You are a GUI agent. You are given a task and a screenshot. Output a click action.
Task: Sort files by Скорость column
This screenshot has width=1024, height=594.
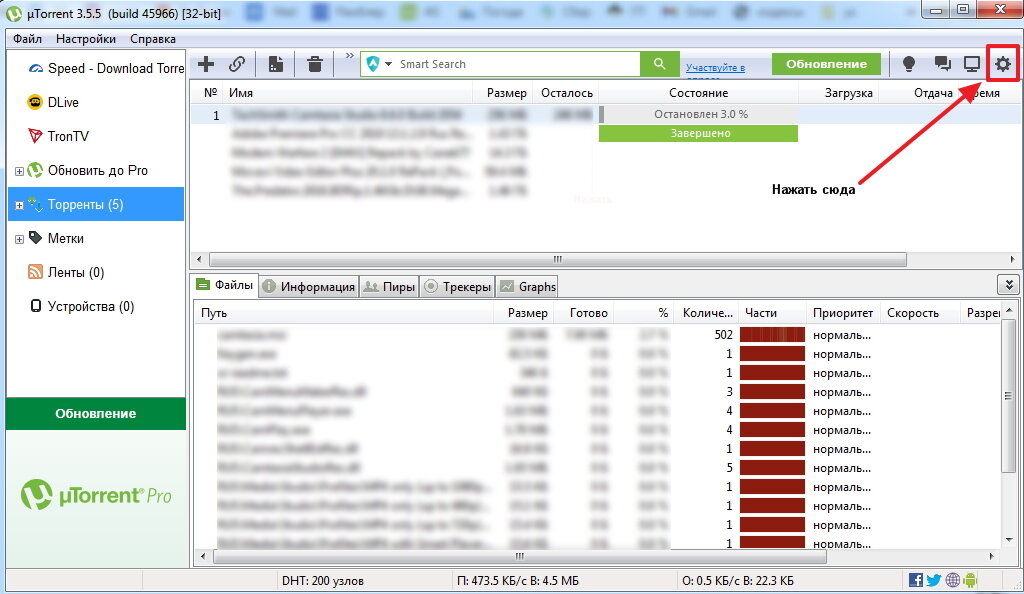tap(920, 313)
